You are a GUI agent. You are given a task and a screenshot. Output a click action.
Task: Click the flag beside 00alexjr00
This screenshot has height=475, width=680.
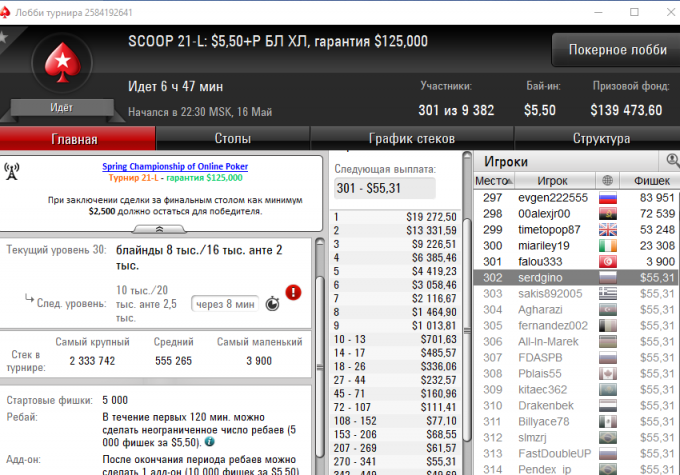tap(608, 214)
